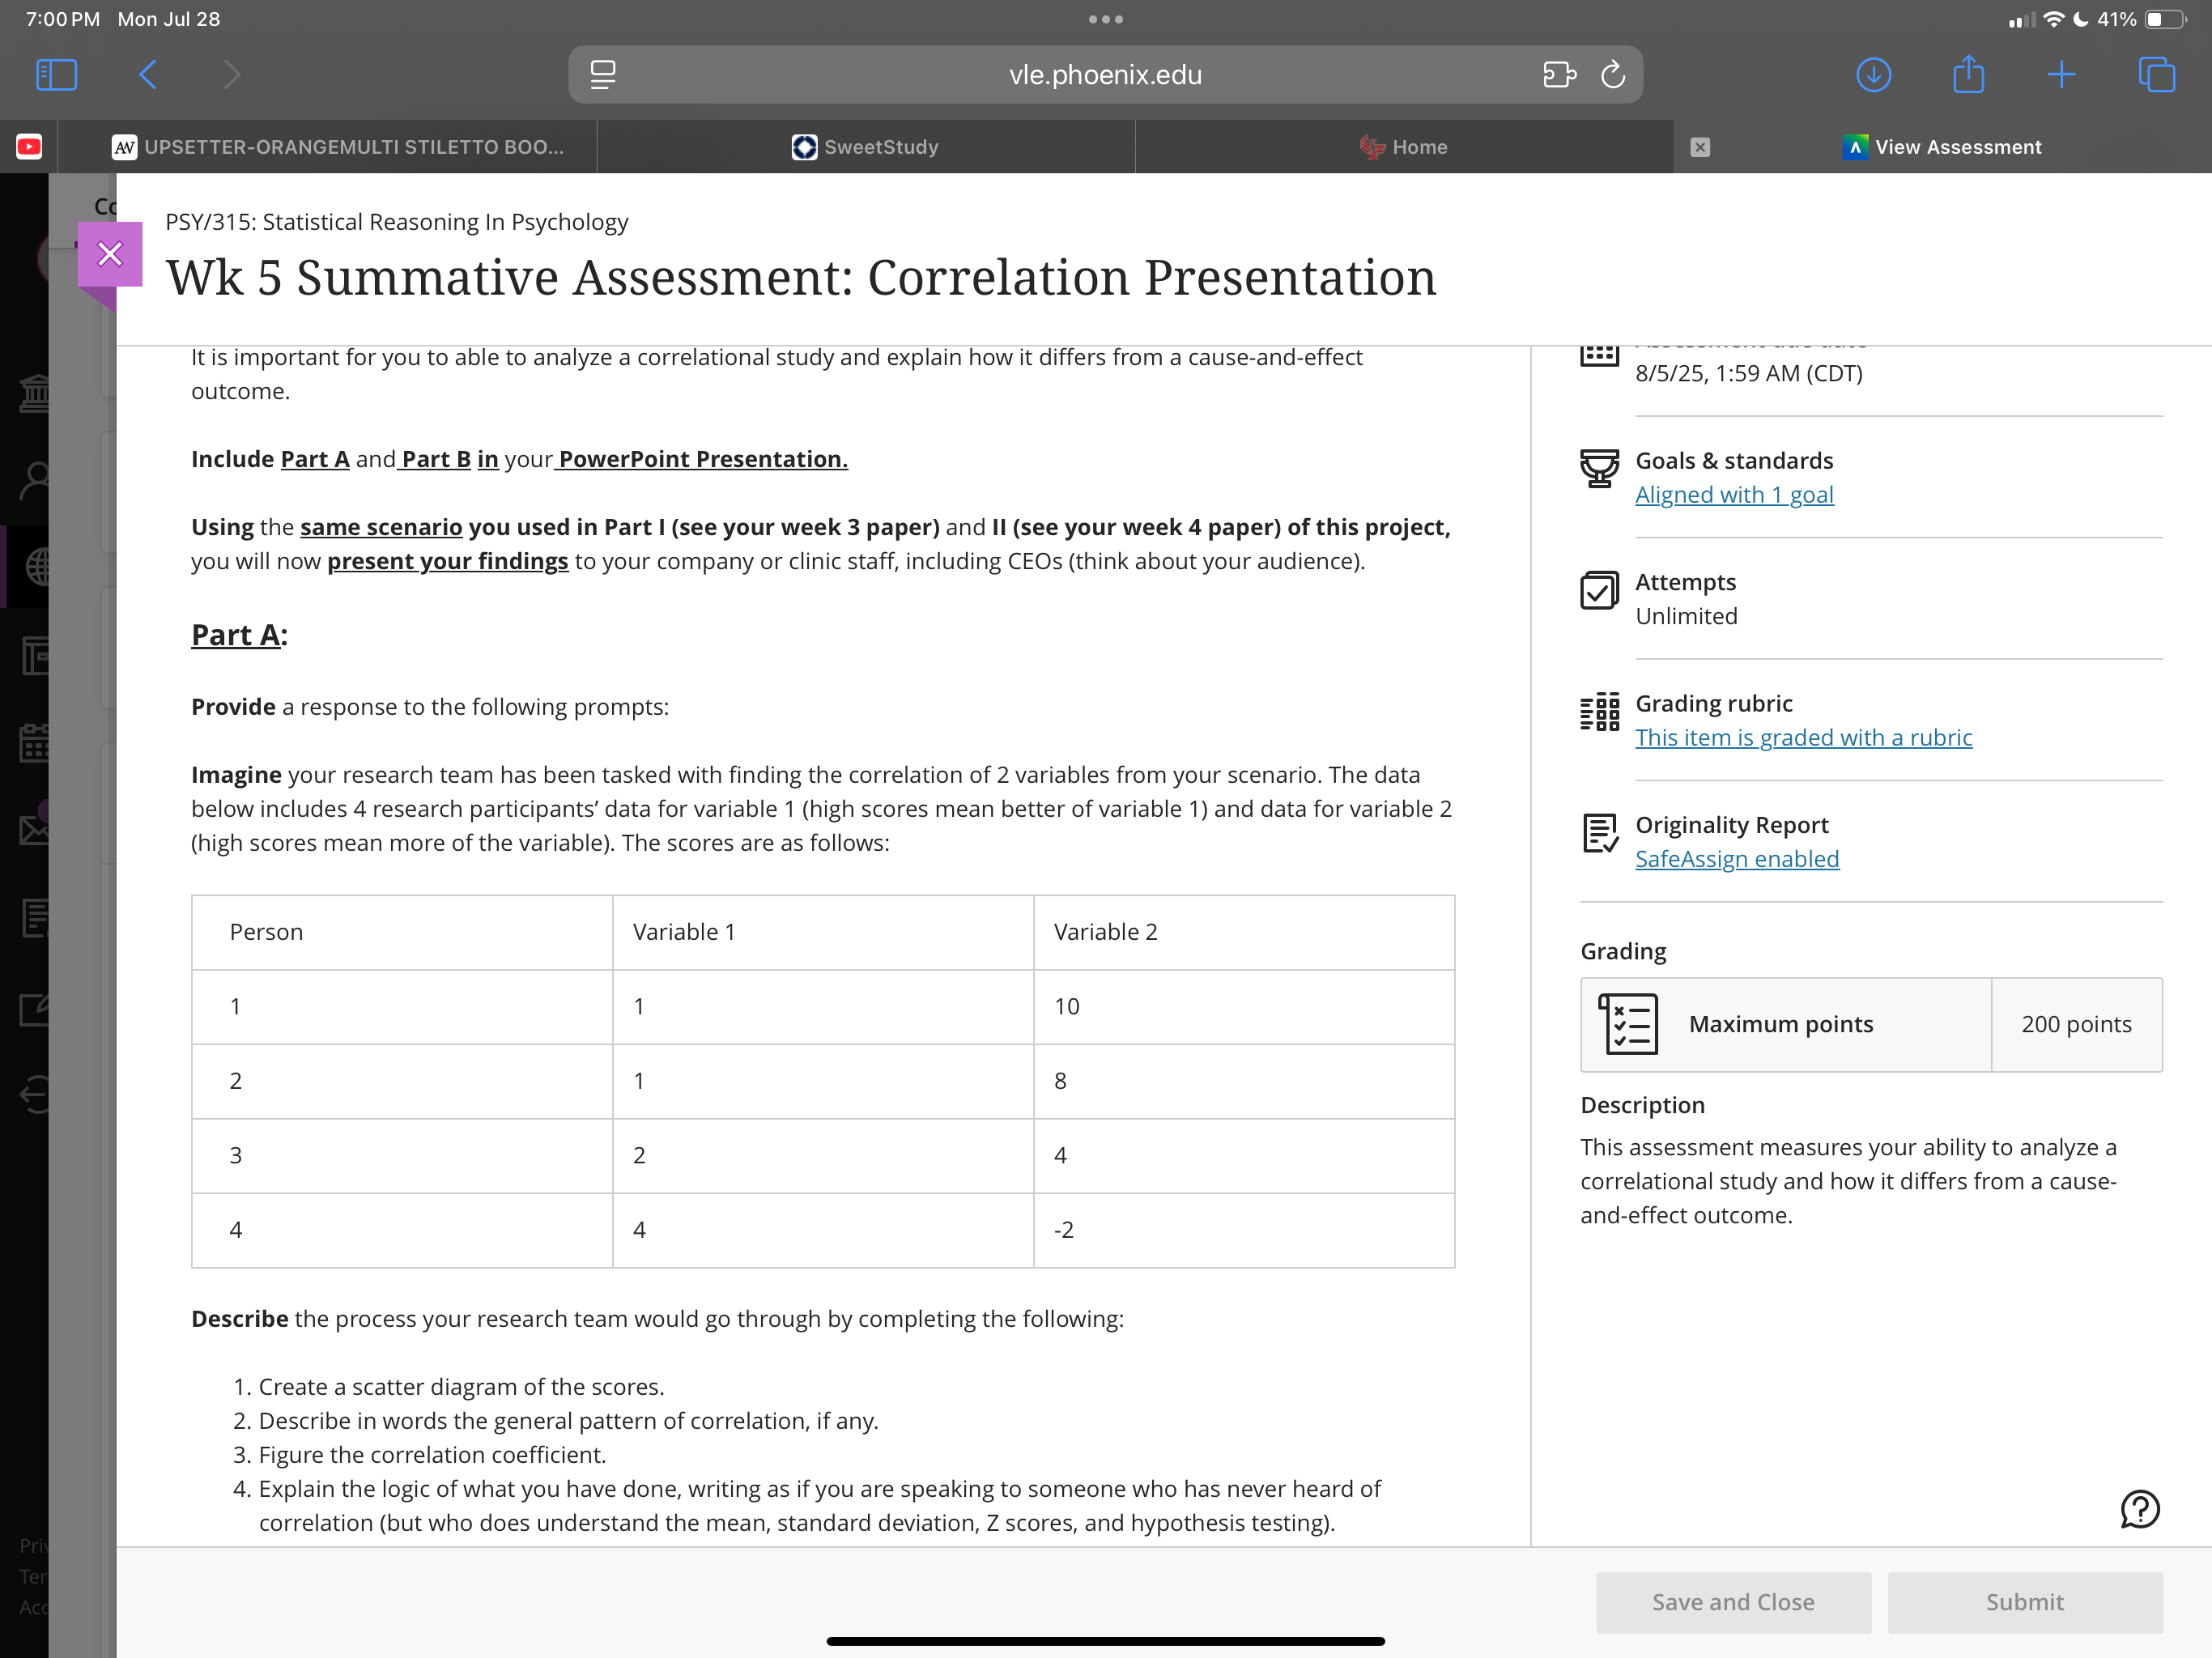Tap the vle.phoenix.edu address field
This screenshot has width=2212, height=1658.
[1105, 75]
